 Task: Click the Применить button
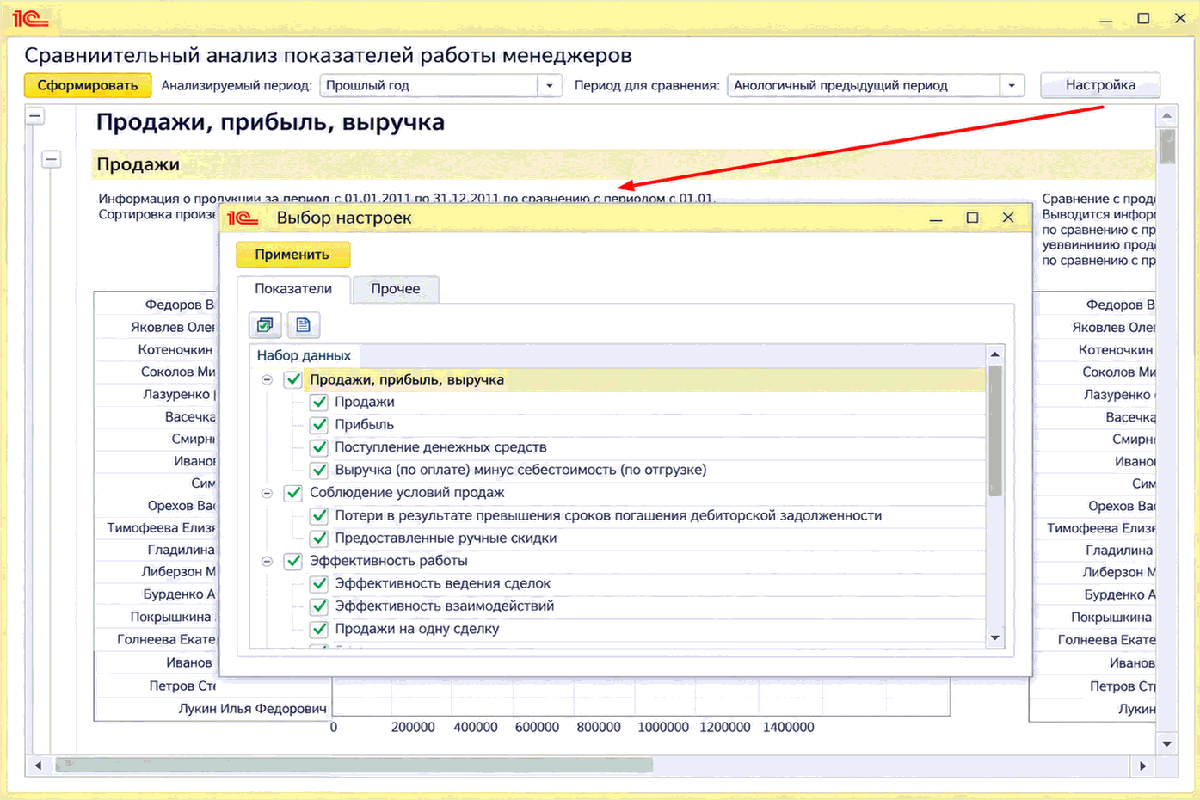tap(293, 254)
